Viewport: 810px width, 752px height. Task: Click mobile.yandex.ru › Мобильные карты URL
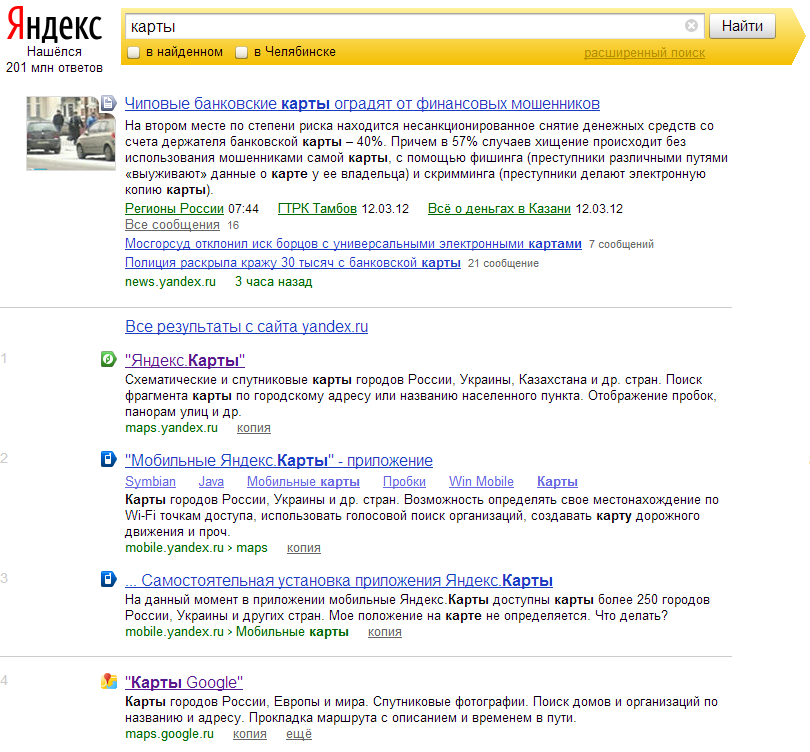237,632
